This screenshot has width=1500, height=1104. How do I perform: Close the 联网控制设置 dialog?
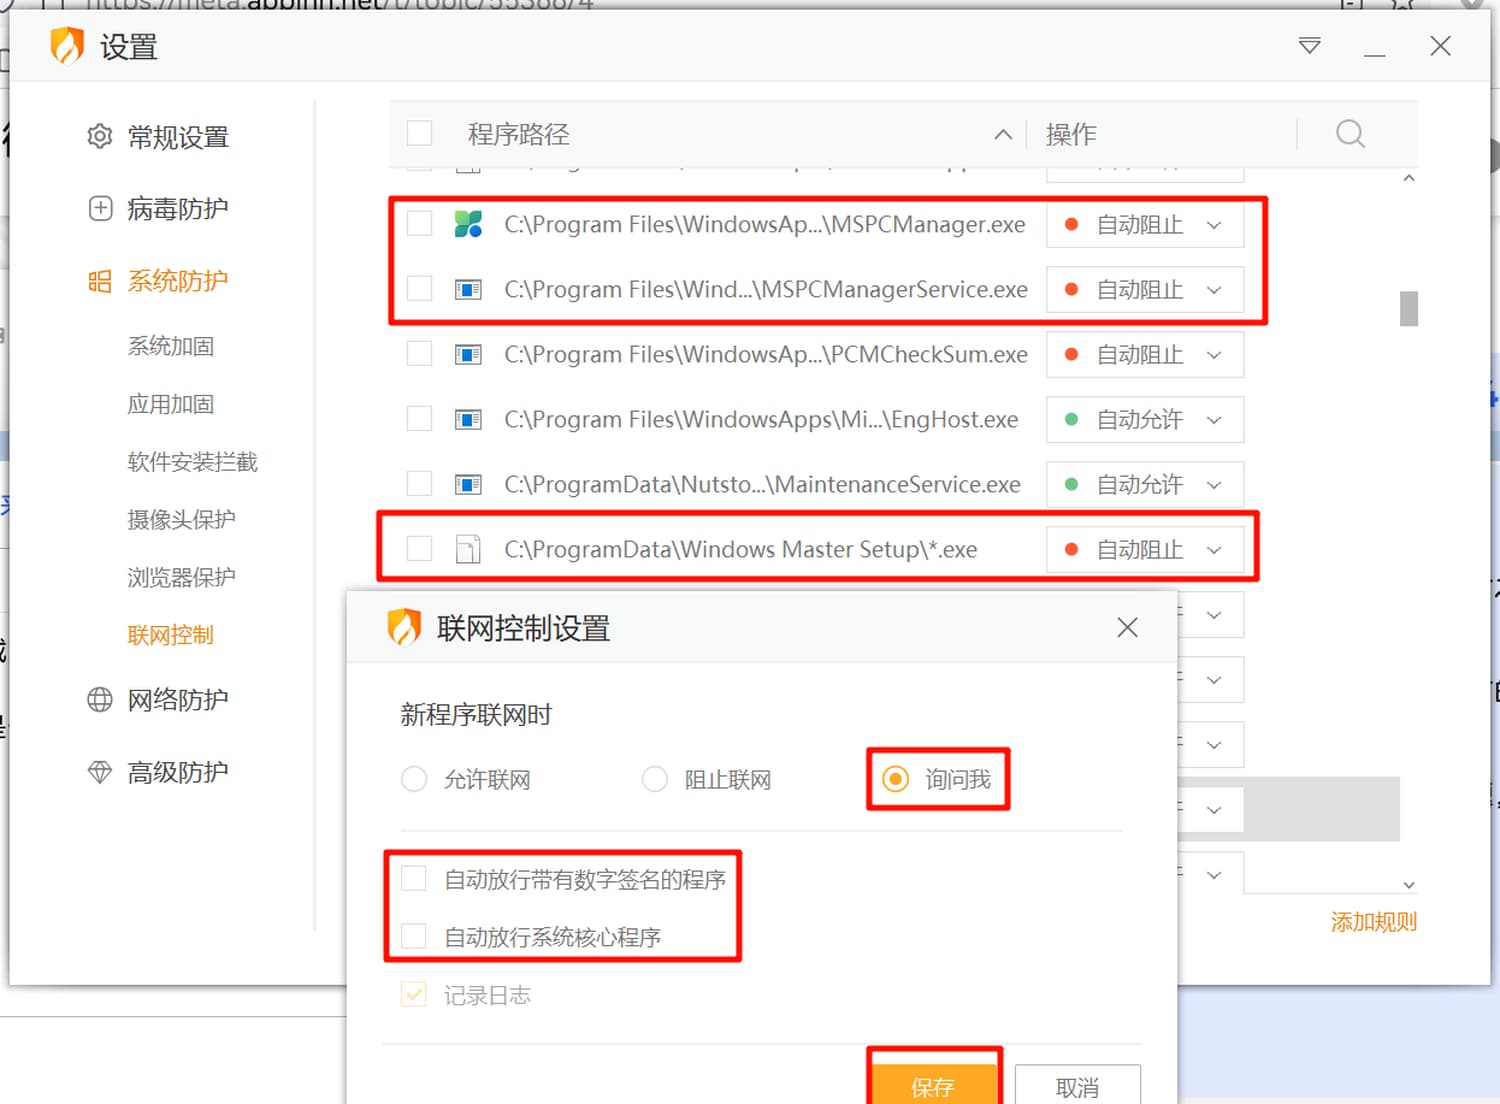pos(1127,628)
